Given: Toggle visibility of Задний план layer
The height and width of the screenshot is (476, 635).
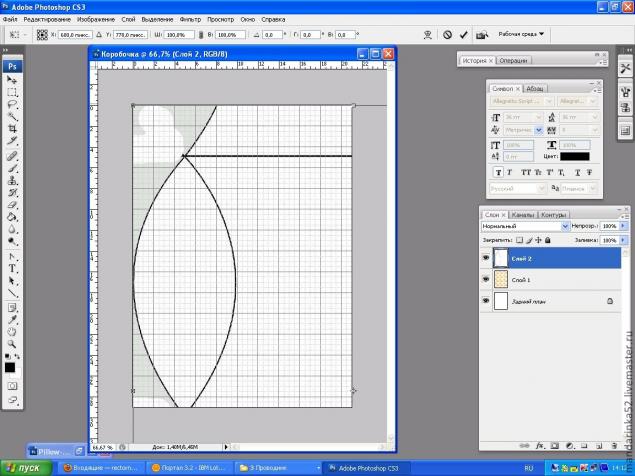Looking at the screenshot, I should click(x=487, y=300).
